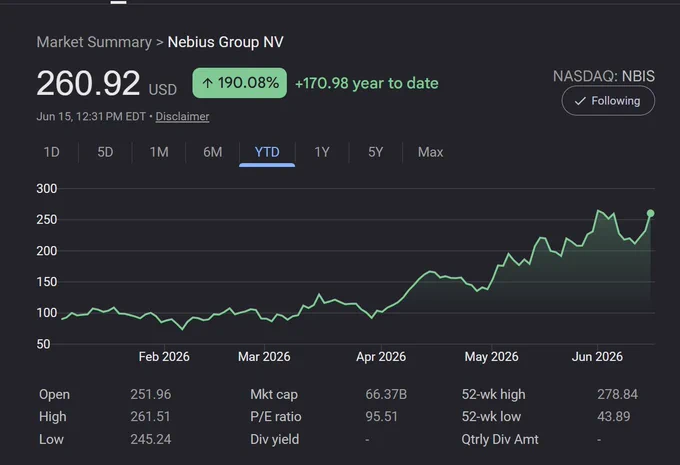Click the P/E ratio label
This screenshot has height=465, width=680.
[x=275, y=416]
